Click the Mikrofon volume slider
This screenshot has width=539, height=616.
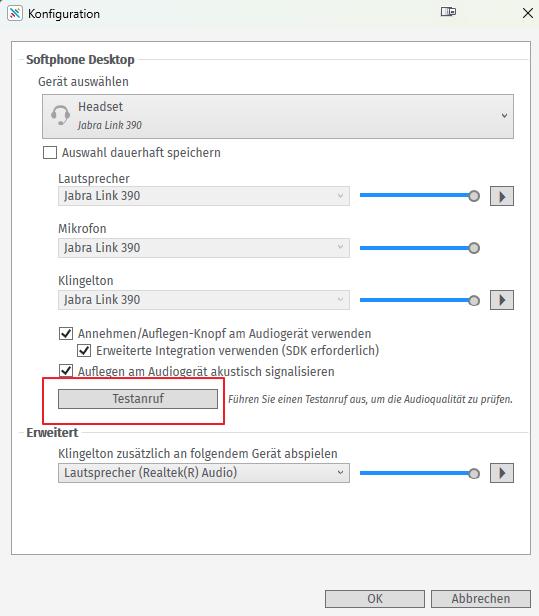[x=420, y=248]
